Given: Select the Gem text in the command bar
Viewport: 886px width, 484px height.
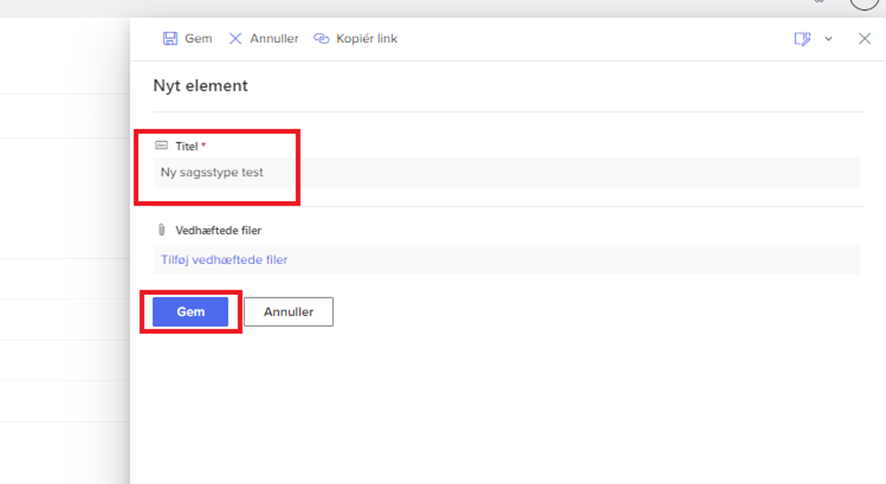Looking at the screenshot, I should (x=198, y=39).
